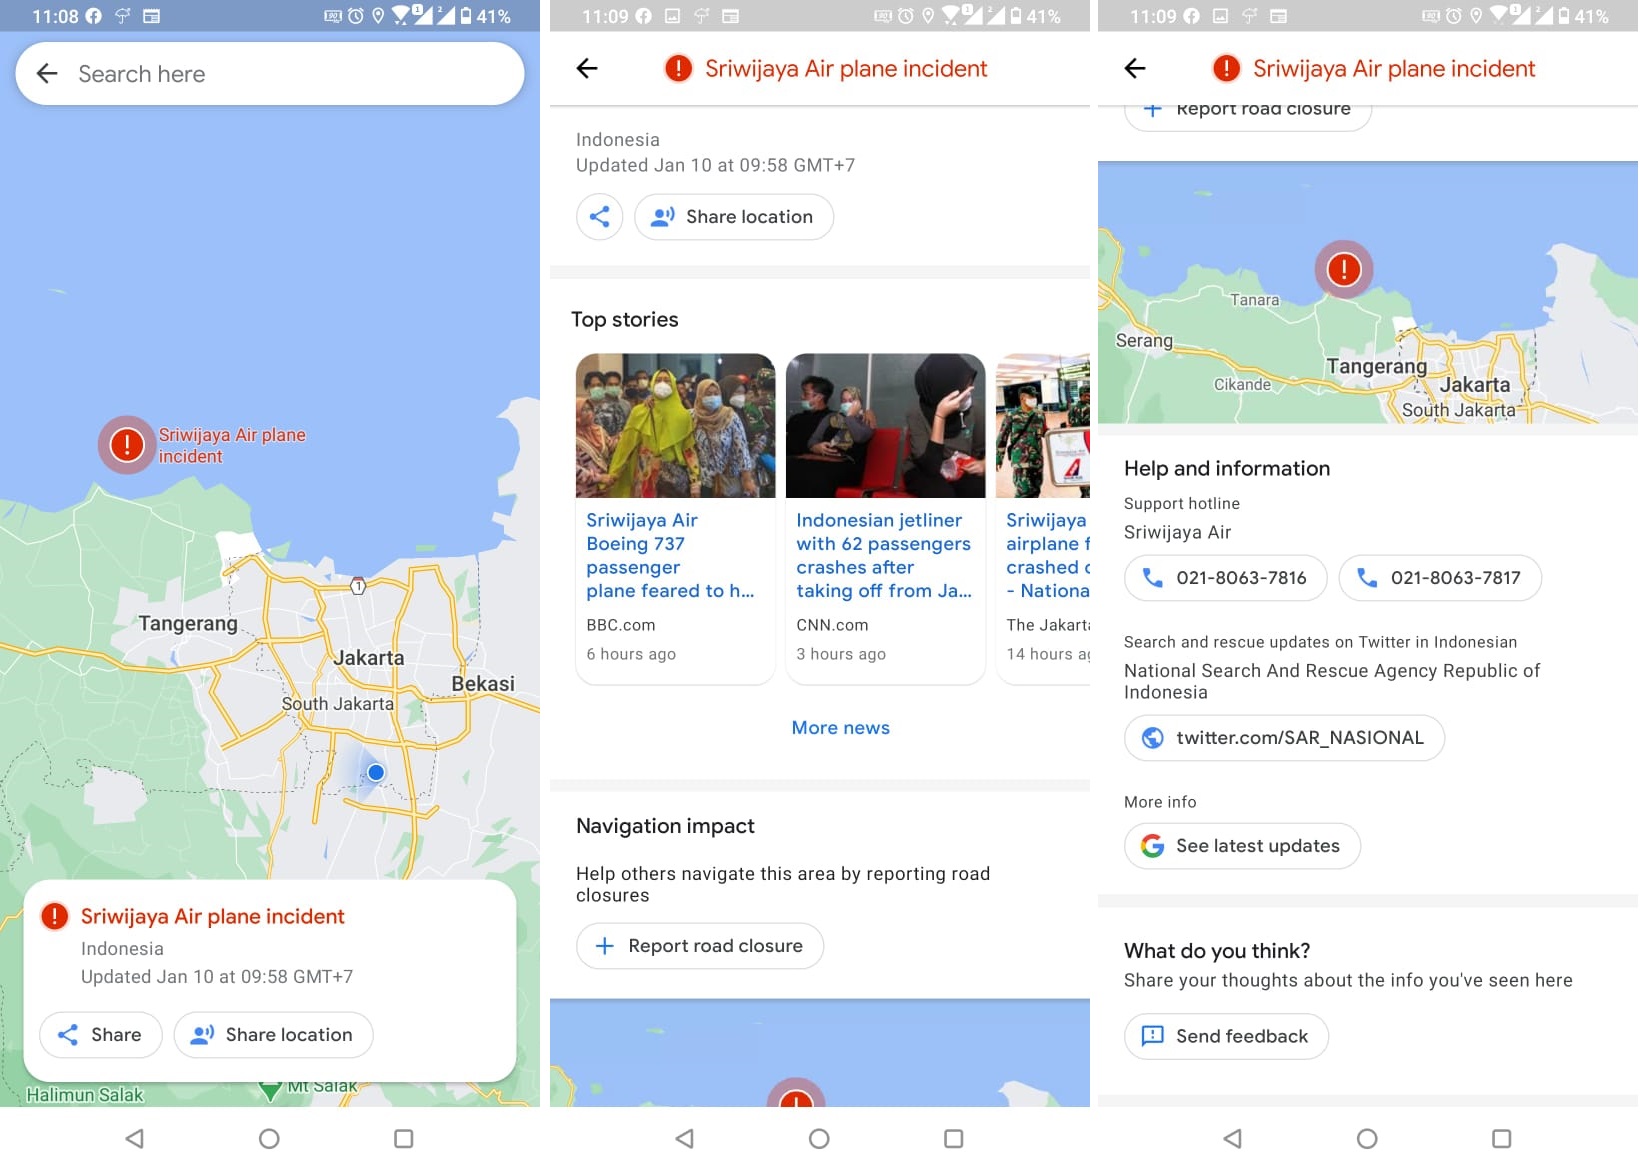
Task: Tap Android back button on middle screen
Action: click(685, 1138)
